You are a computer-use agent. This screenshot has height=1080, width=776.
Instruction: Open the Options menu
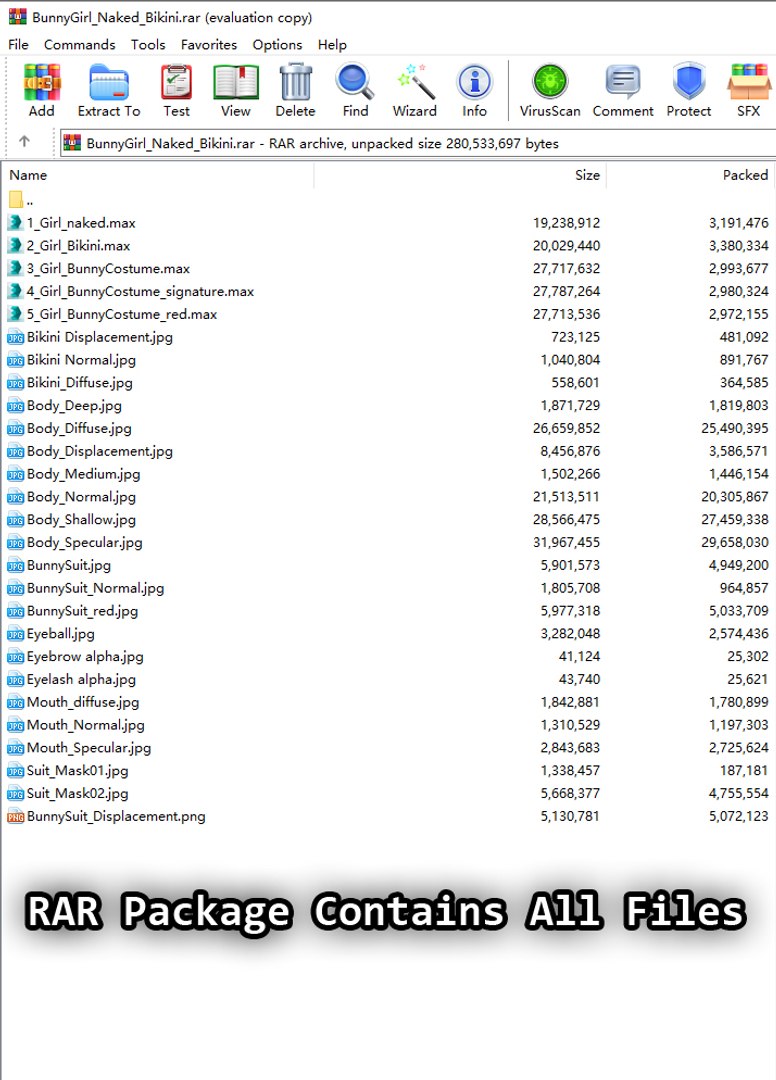(x=277, y=44)
